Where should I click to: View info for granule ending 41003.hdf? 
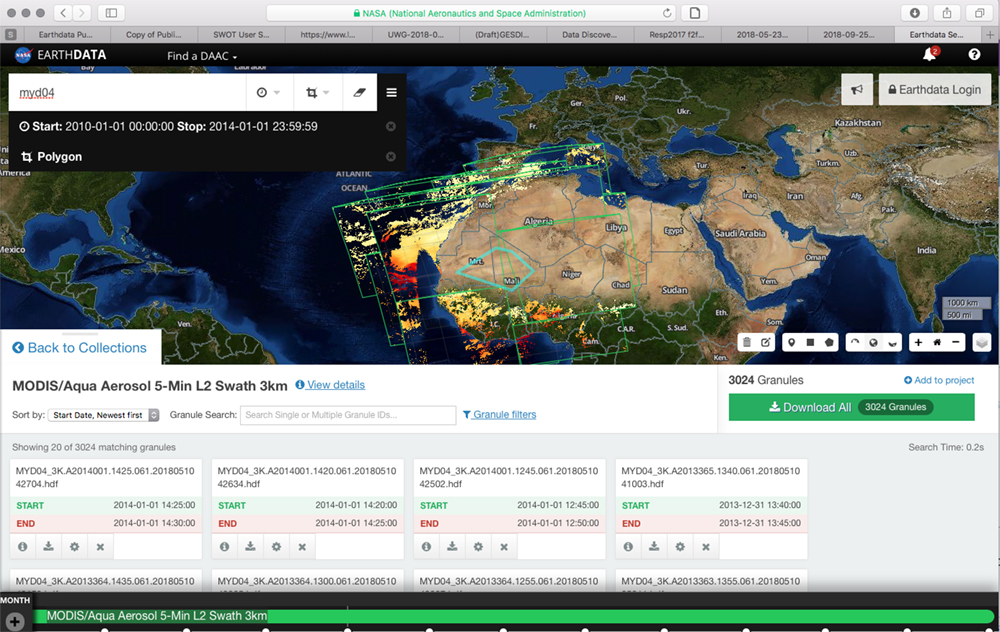[628, 547]
